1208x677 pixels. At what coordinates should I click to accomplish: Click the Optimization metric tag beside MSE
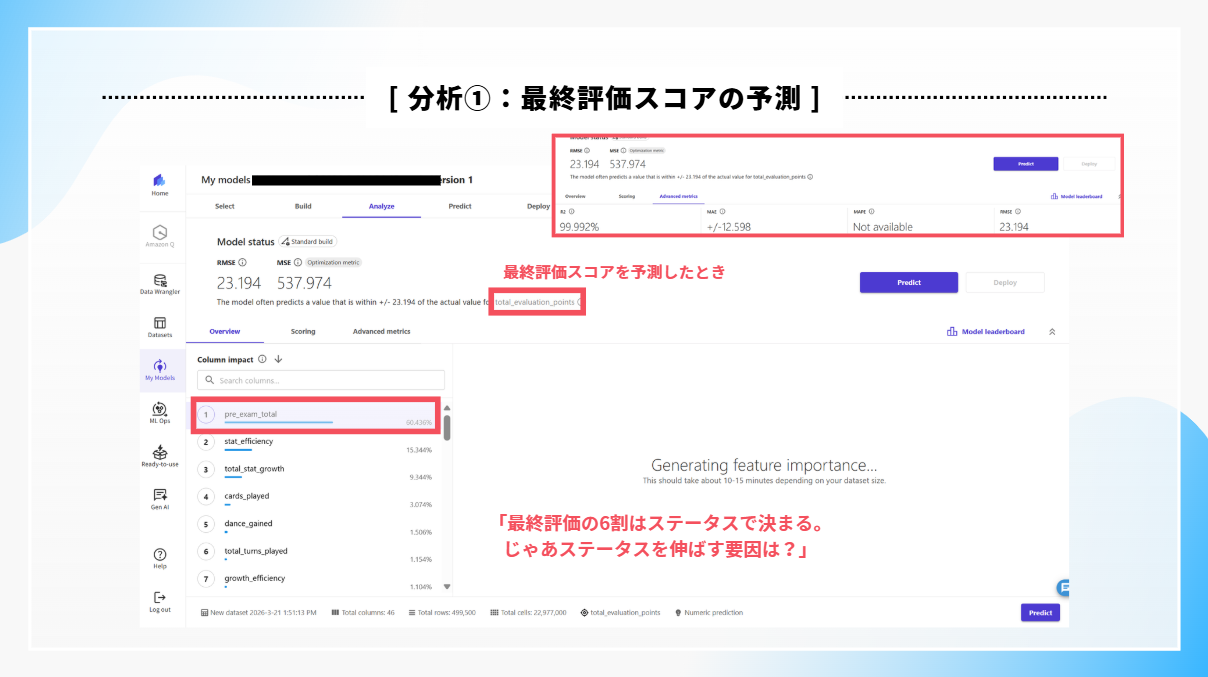pos(334,262)
